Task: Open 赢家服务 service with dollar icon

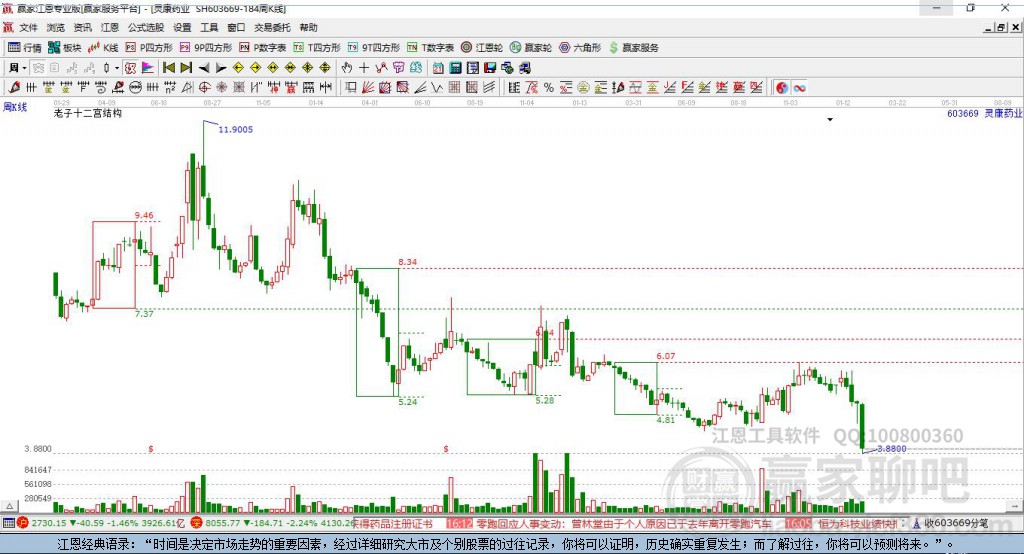Action: [633, 48]
